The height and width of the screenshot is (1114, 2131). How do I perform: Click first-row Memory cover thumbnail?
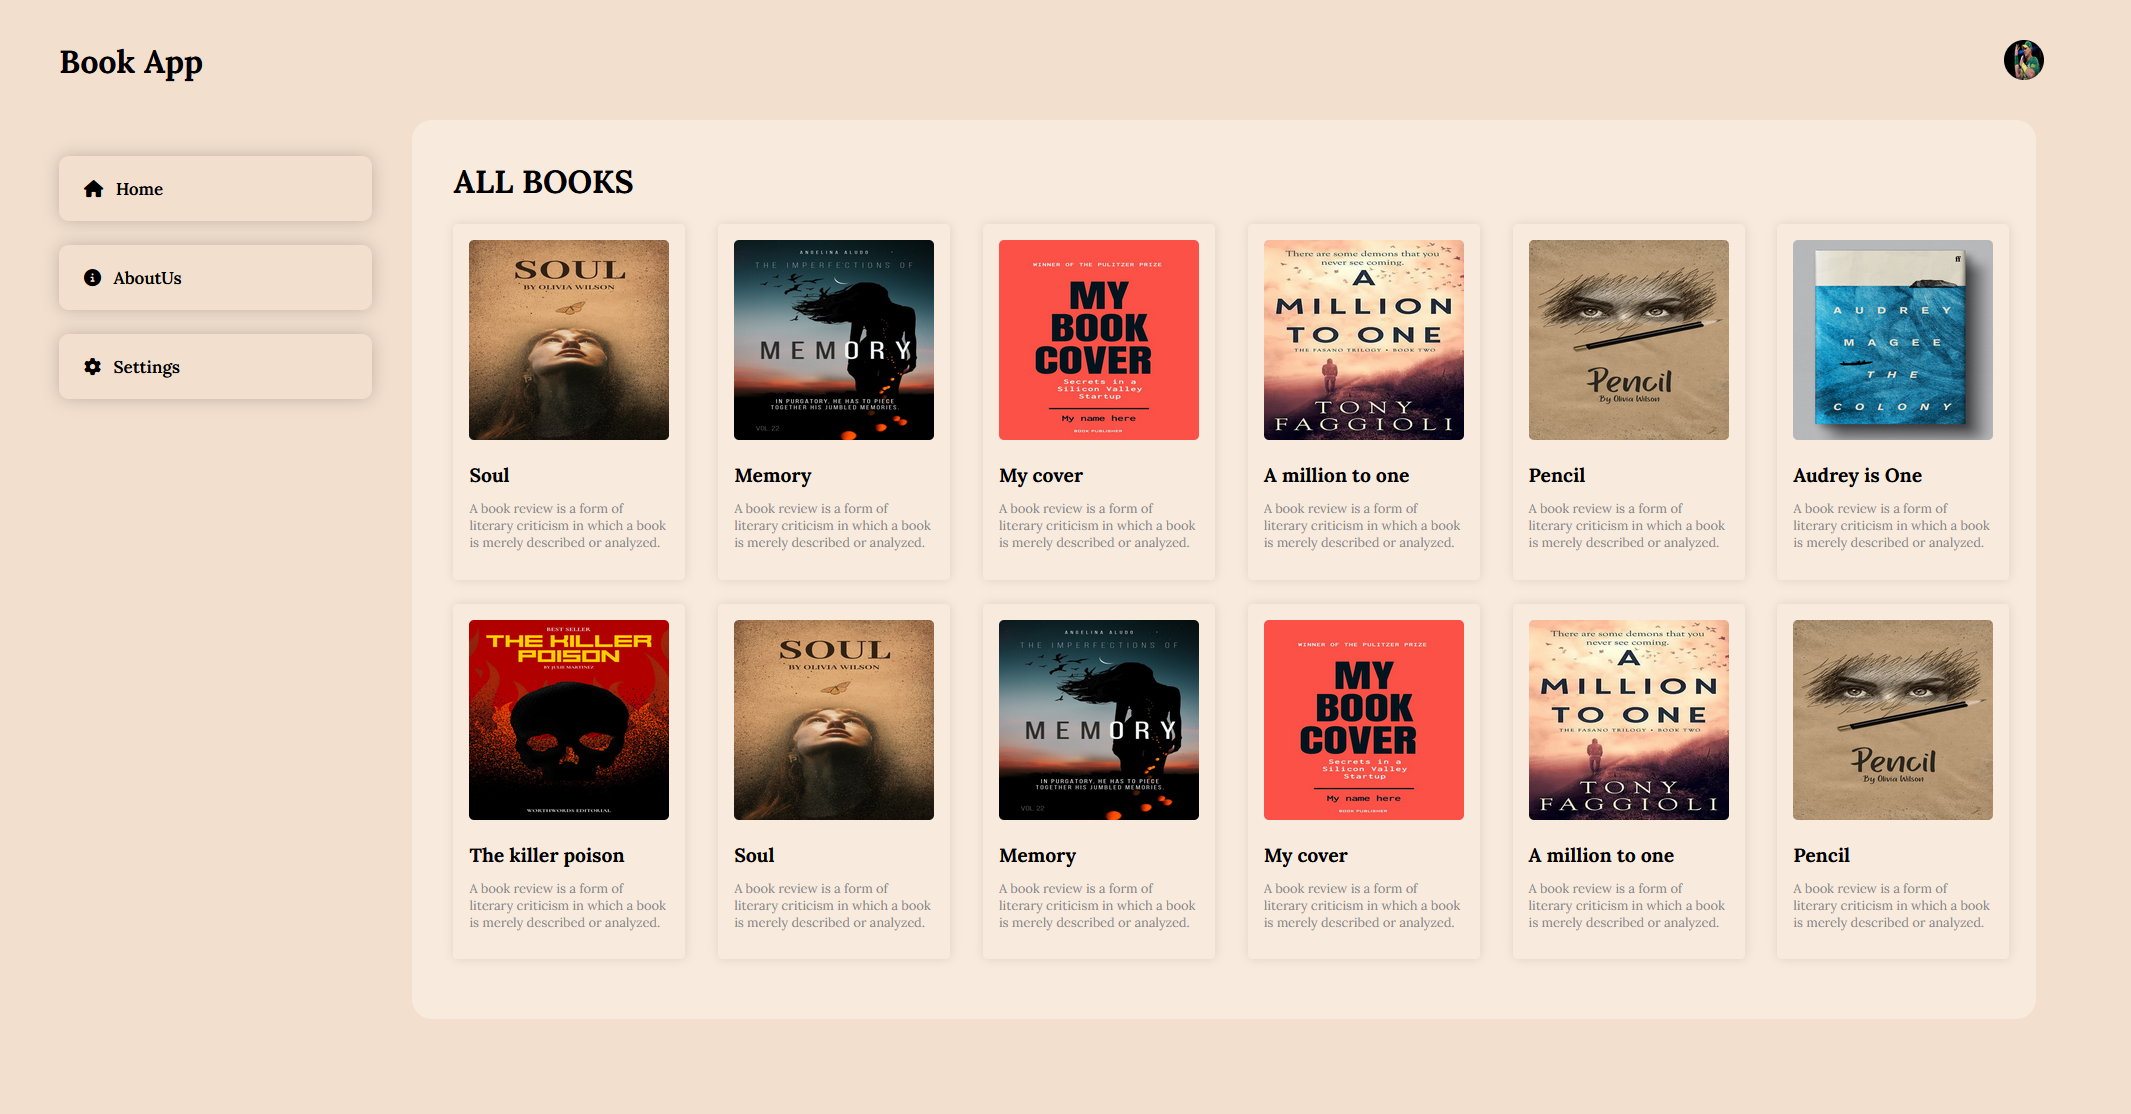pyautogui.click(x=834, y=340)
